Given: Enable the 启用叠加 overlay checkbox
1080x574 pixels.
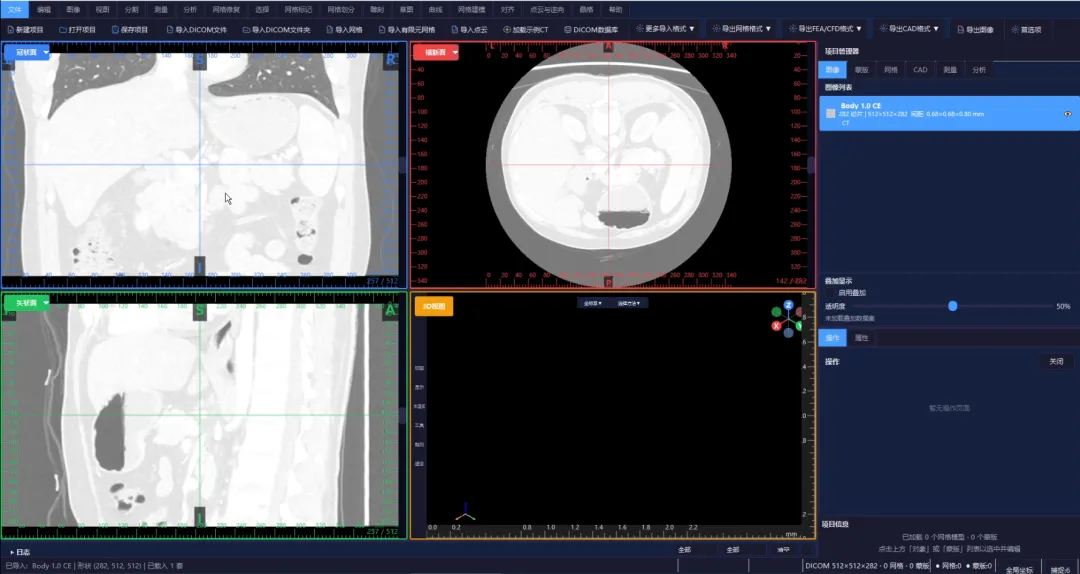Looking at the screenshot, I should coord(833,293).
